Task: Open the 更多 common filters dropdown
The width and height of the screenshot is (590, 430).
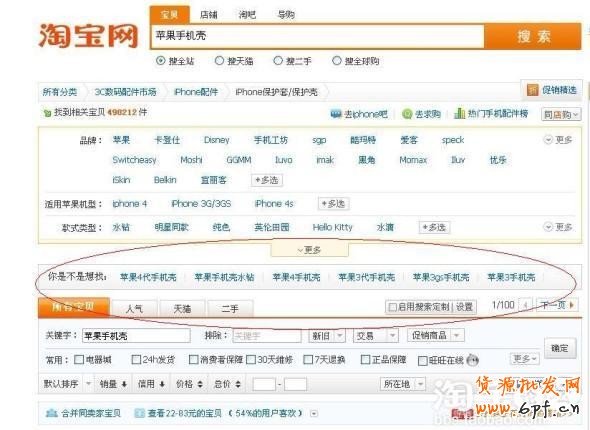Action: coord(525,359)
